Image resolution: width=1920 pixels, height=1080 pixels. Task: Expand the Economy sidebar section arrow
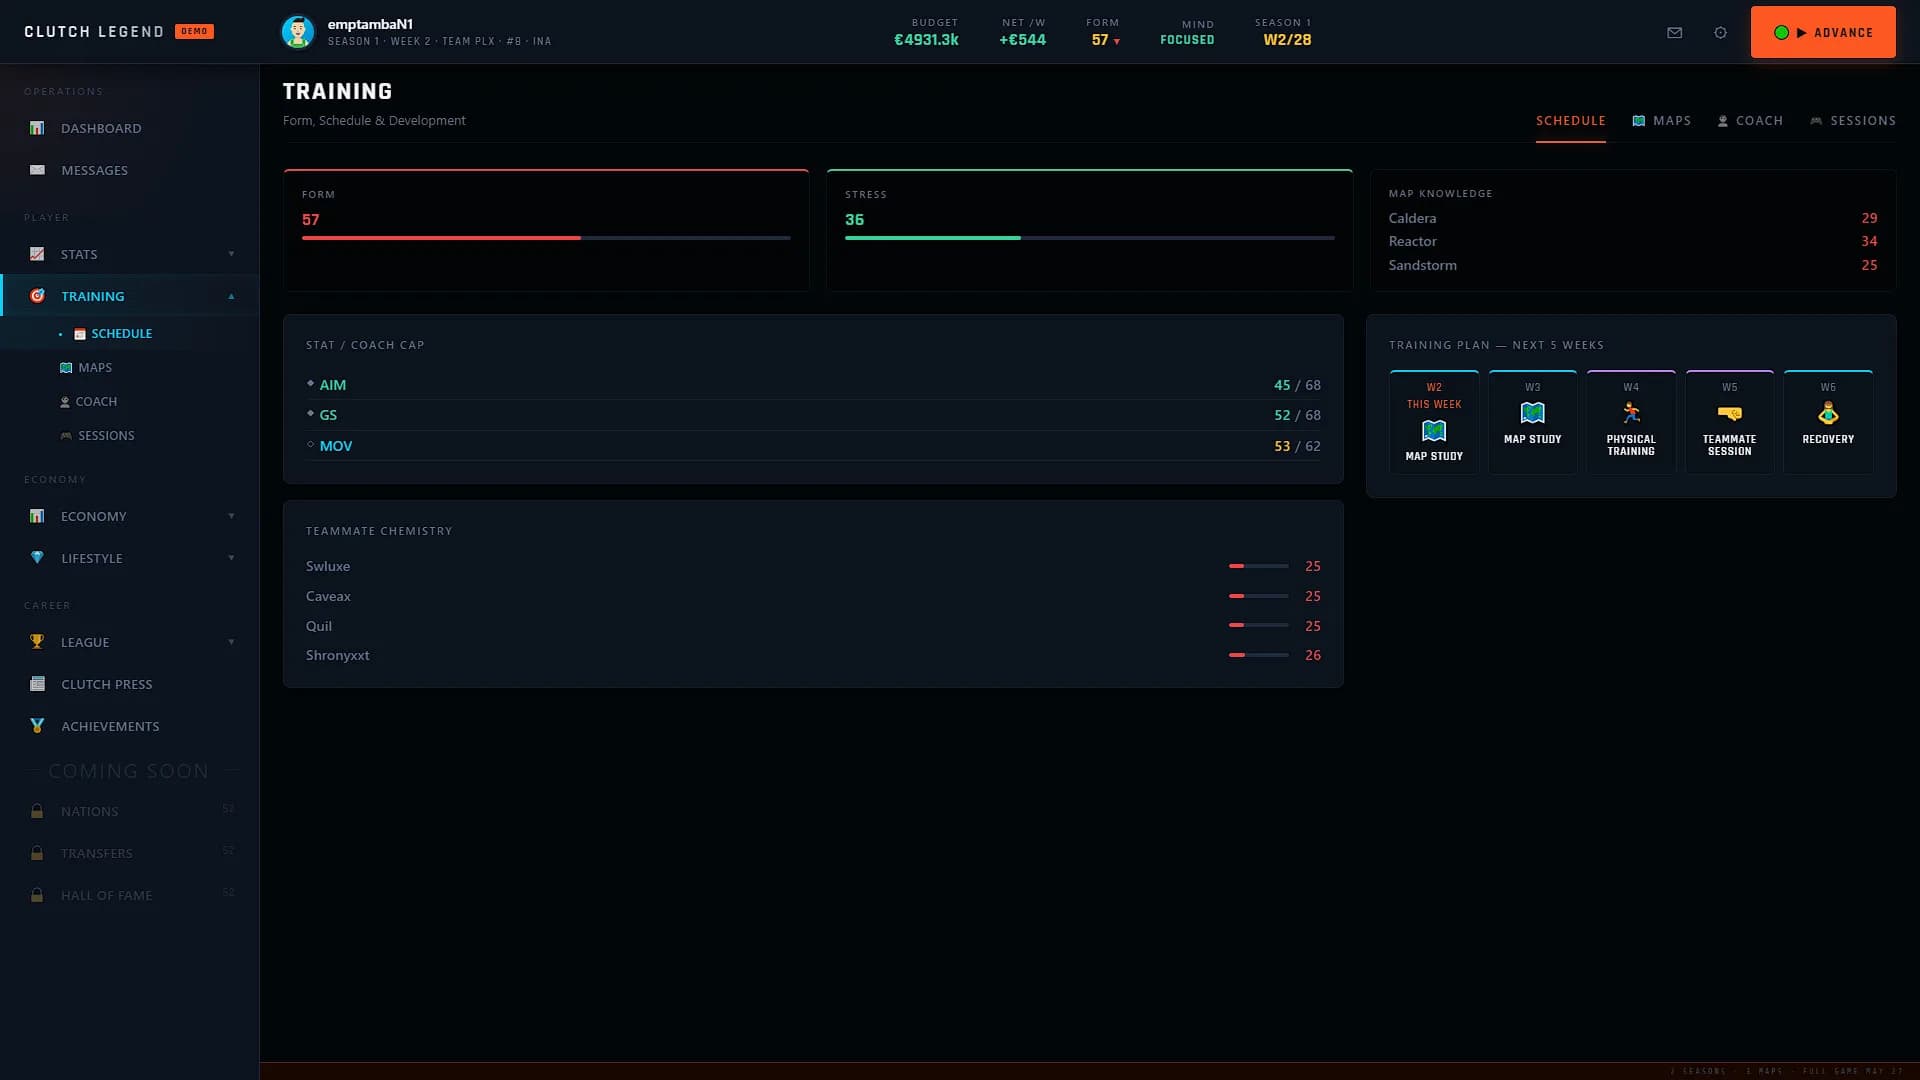[x=231, y=516]
